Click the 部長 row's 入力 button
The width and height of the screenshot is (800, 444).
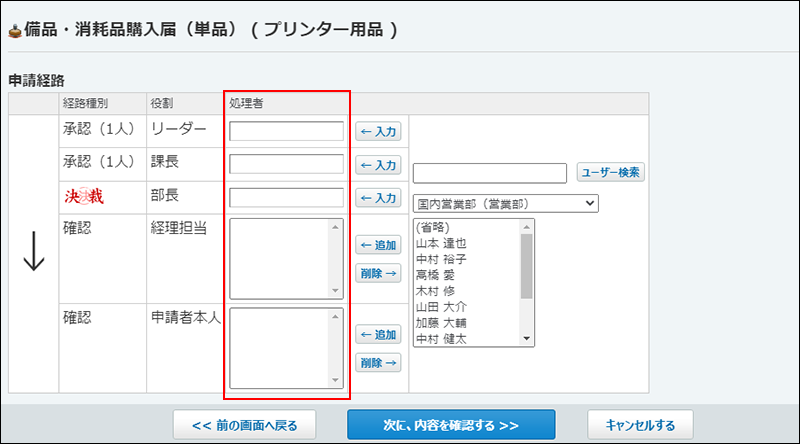[378, 198]
